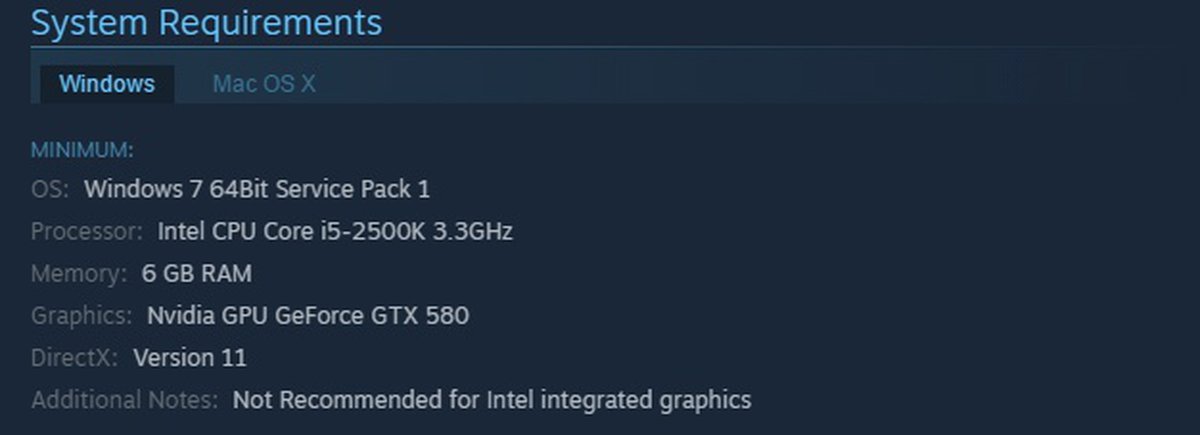Click empty tab strip beside Mac OS X
The height and width of the screenshot is (435, 1200).
(x=760, y=84)
